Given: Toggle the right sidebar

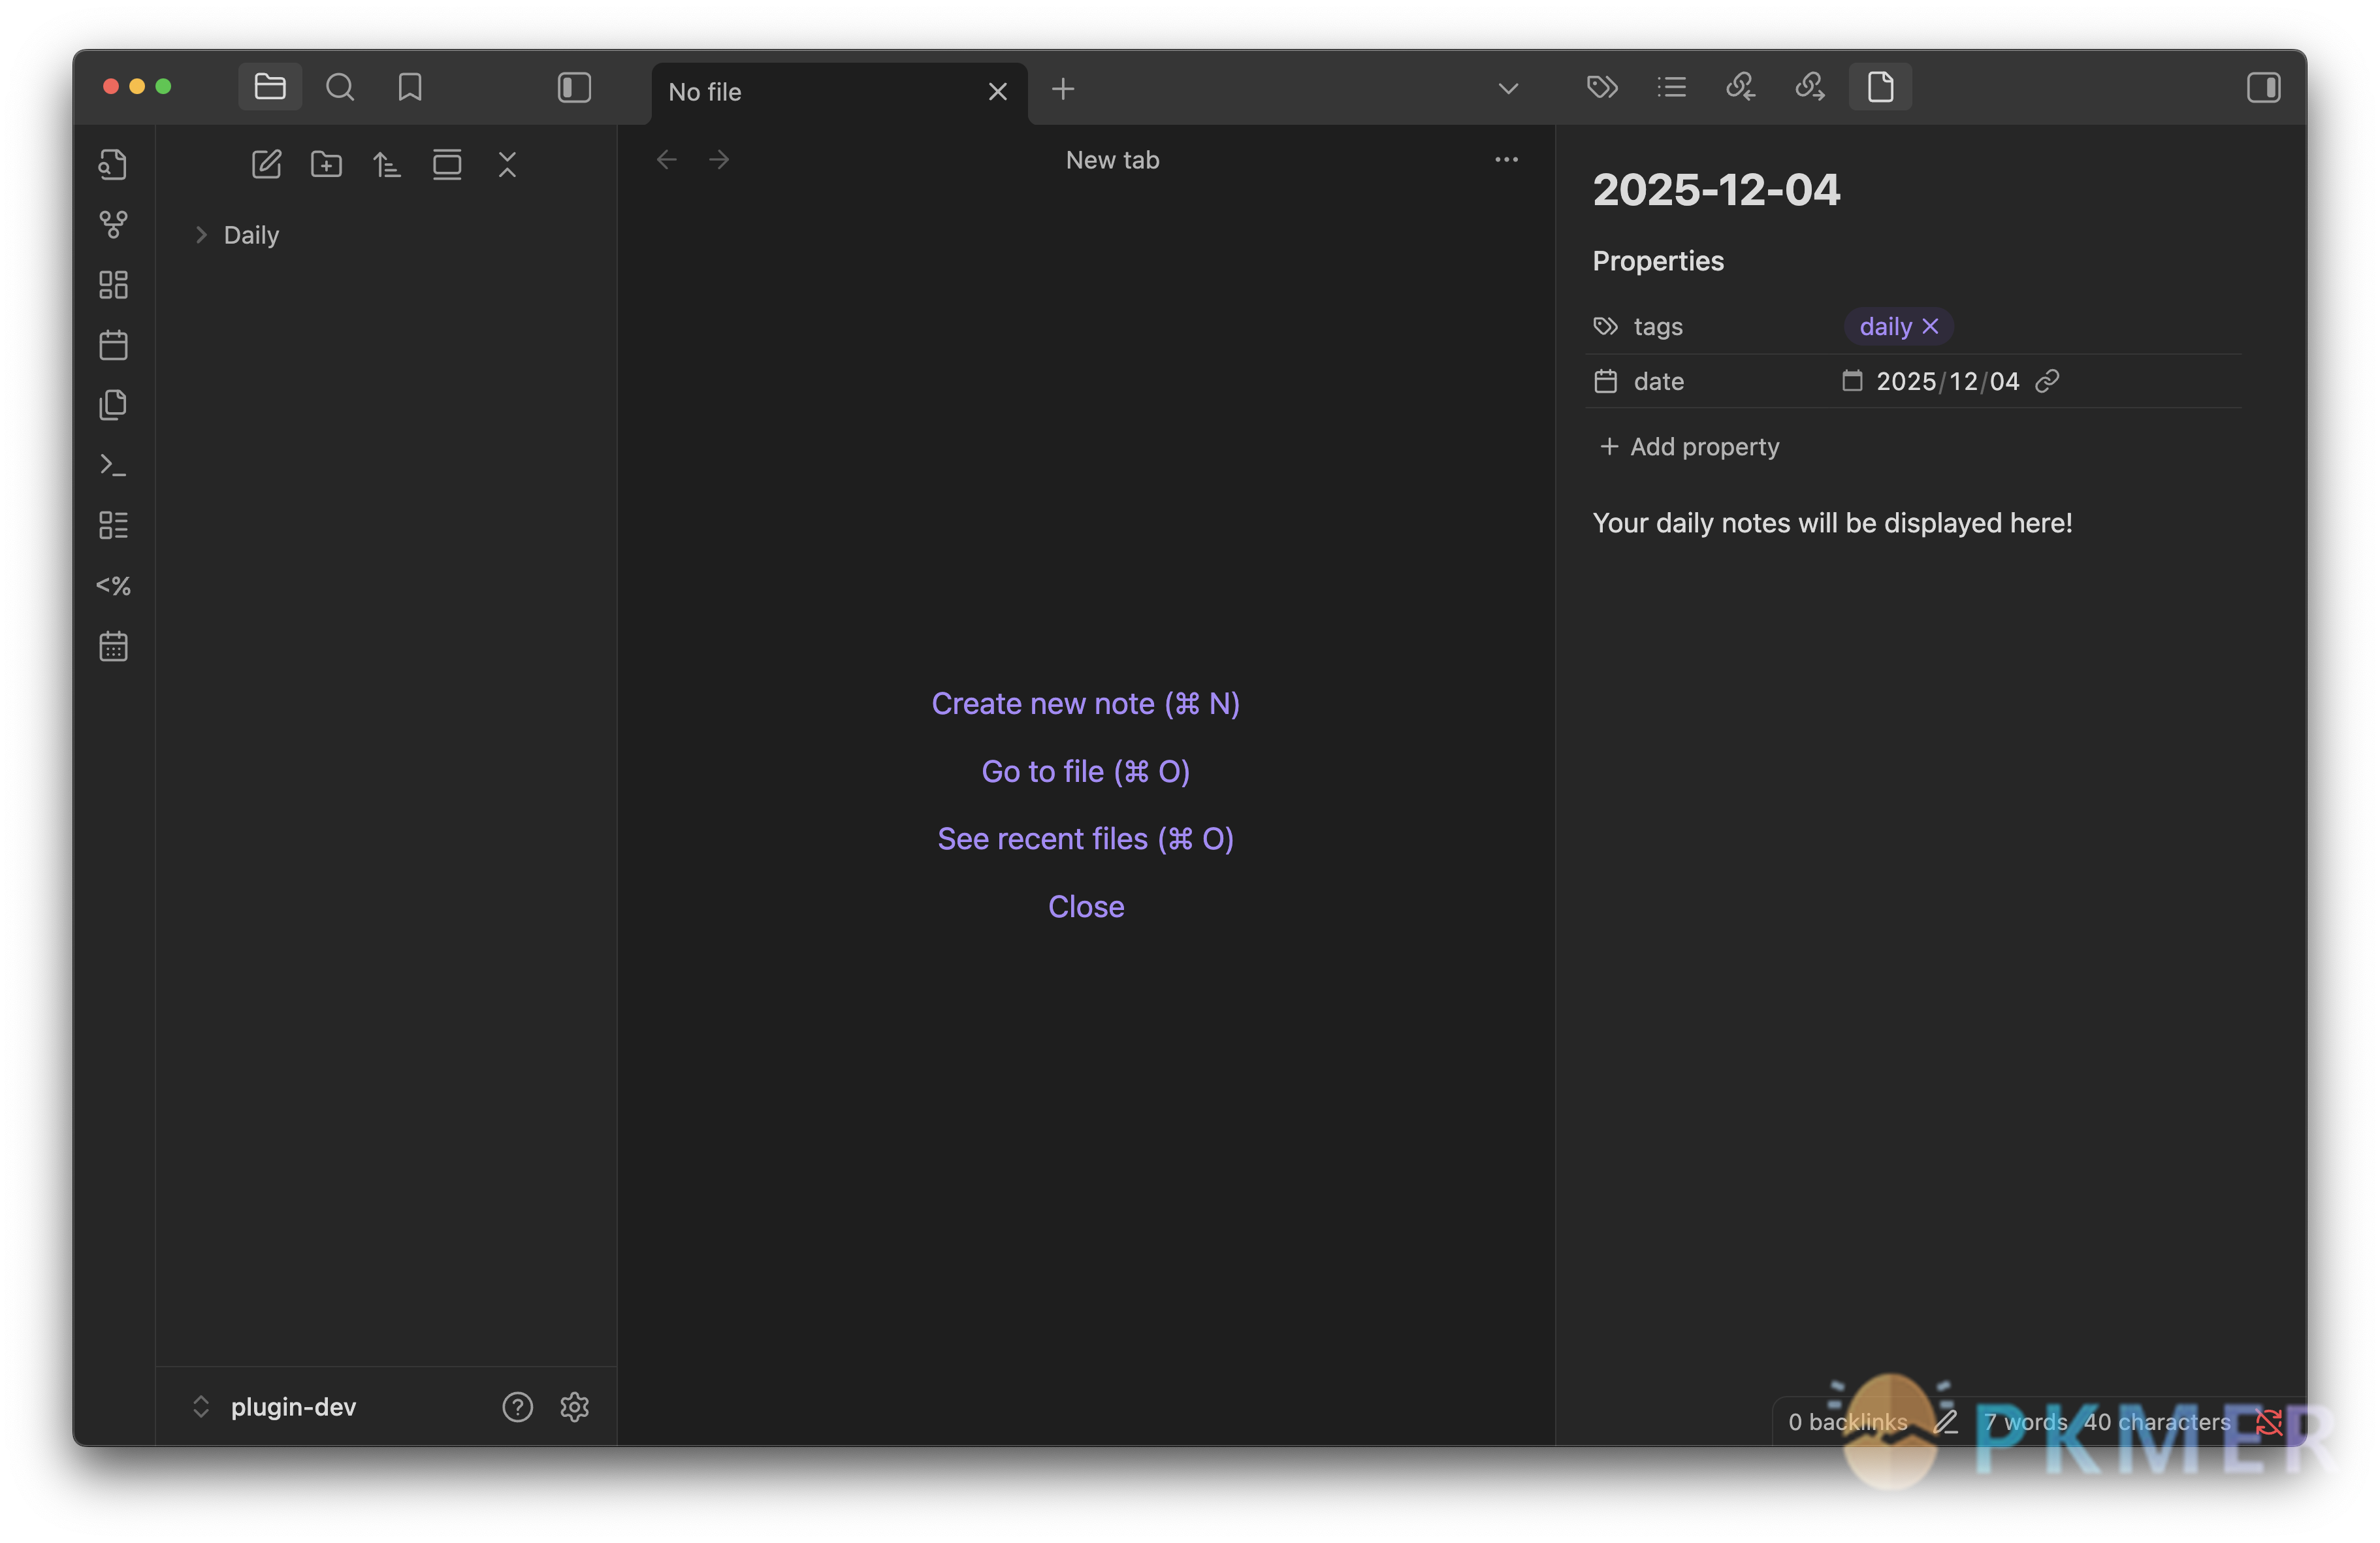Looking at the screenshot, I should click(x=2263, y=88).
